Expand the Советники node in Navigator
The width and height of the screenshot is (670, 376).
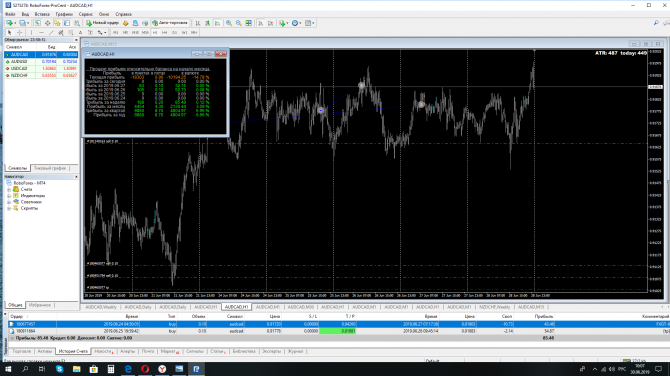9,202
